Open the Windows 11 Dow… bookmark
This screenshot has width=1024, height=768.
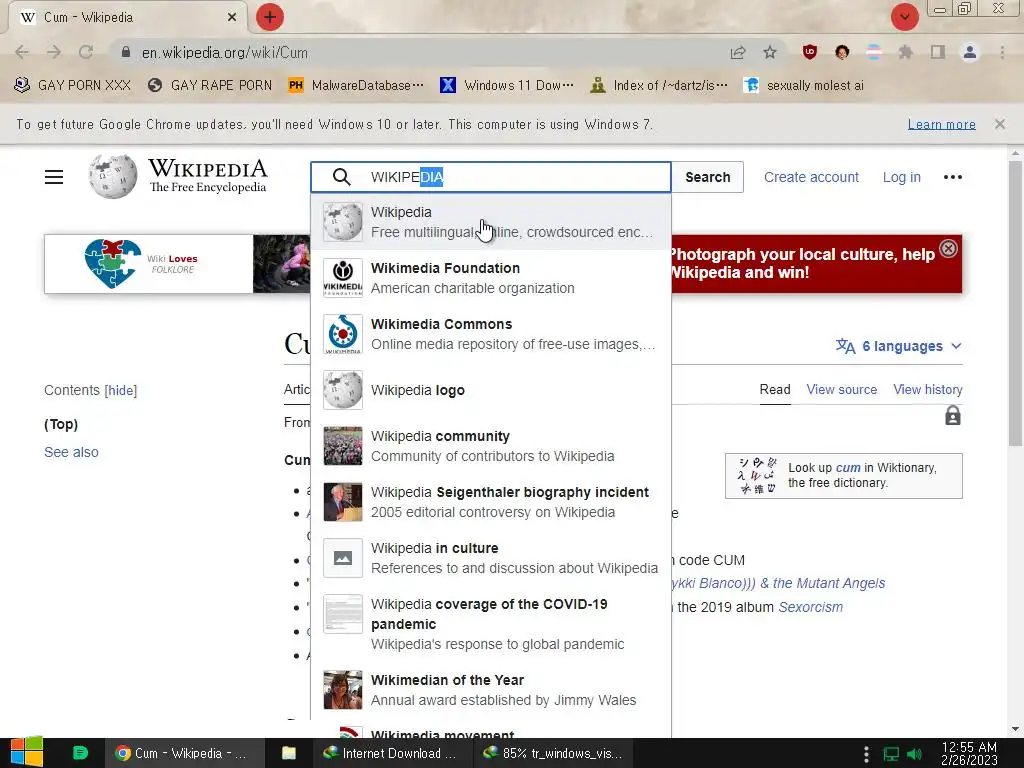[x=507, y=85]
